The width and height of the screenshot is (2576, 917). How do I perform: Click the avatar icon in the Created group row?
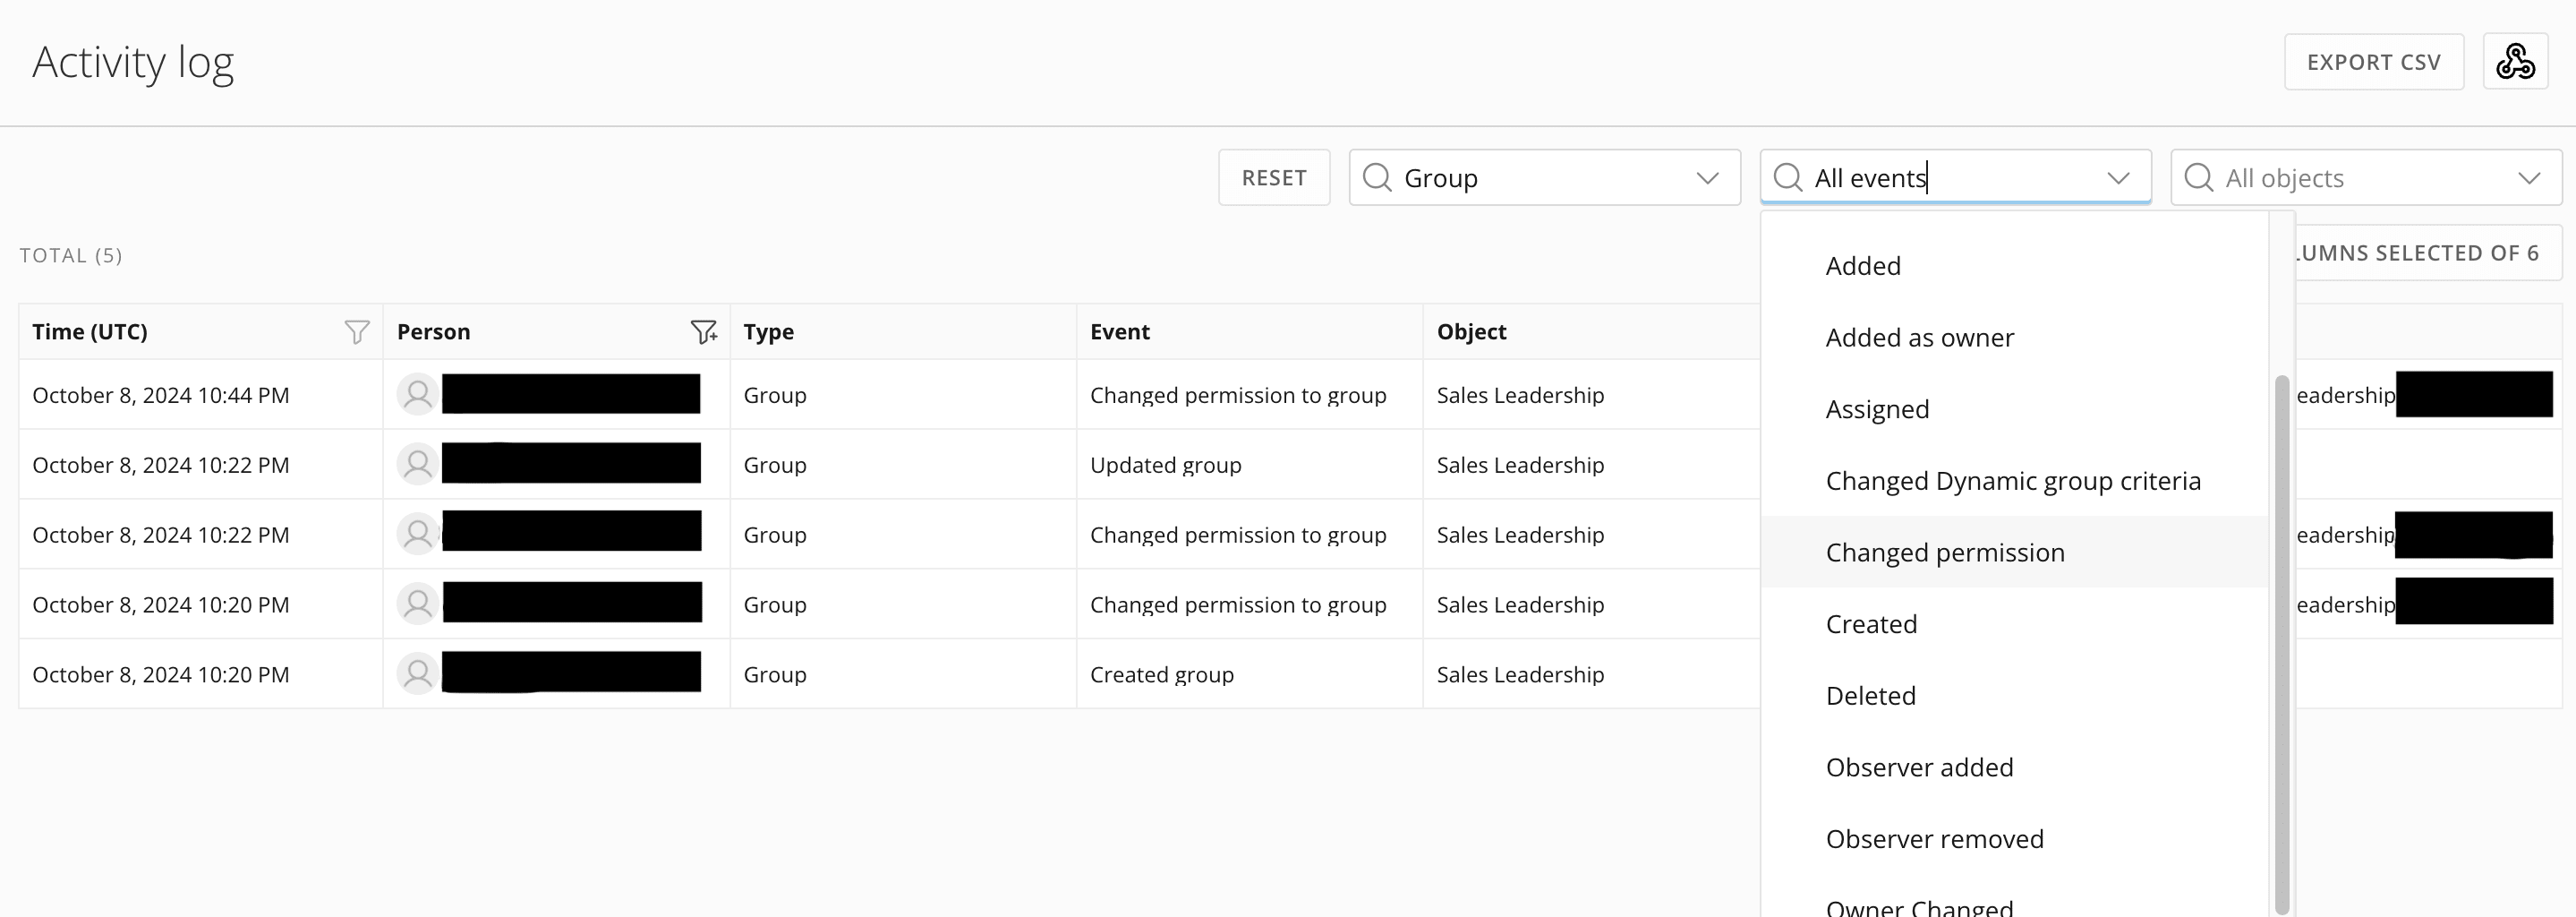[418, 674]
